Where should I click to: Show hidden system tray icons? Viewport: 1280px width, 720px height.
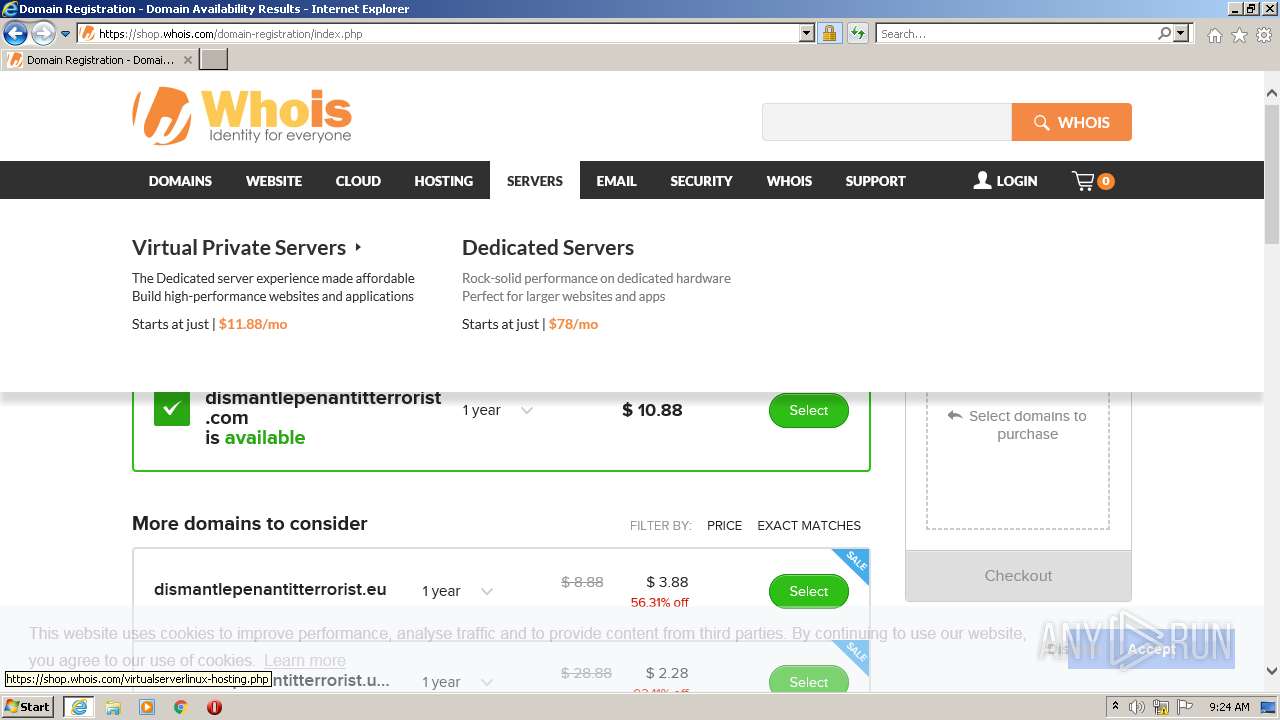click(x=1115, y=706)
